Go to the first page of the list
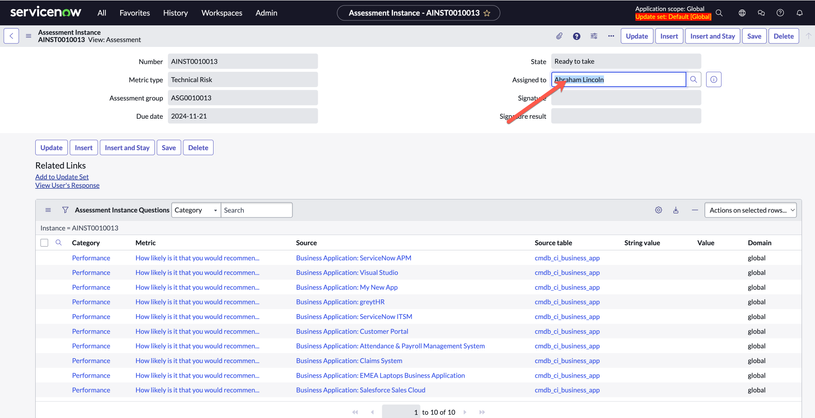Viewport: 815px width, 418px height. coord(355,412)
